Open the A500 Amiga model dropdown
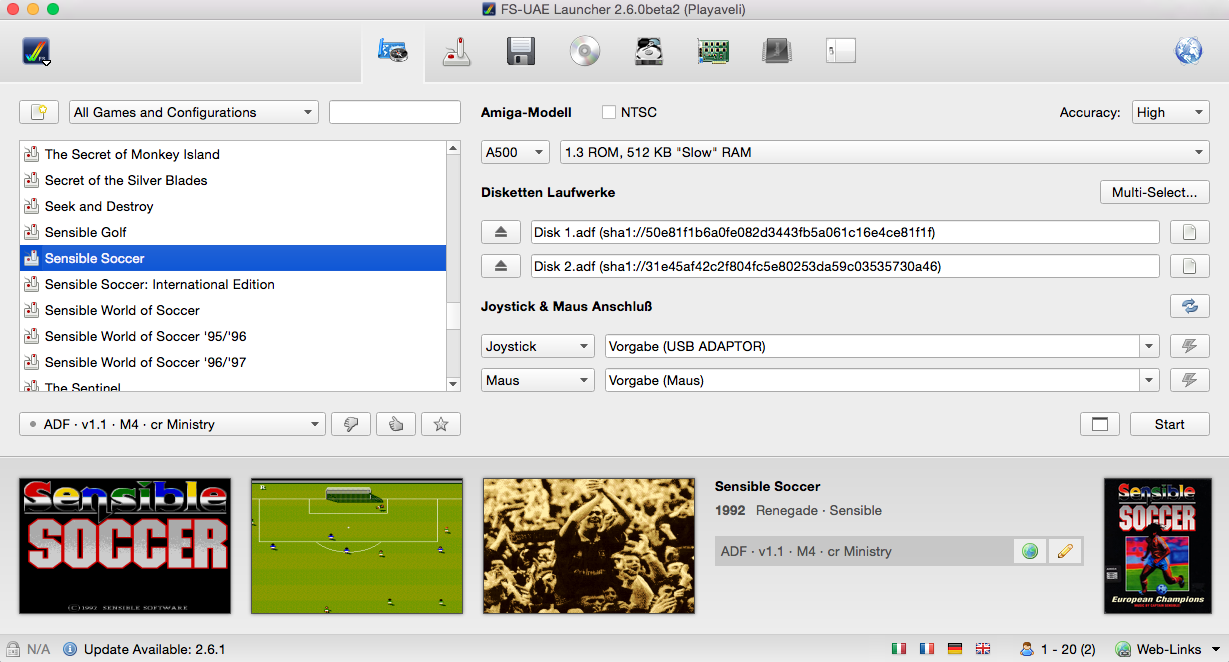1229x662 pixels. [x=515, y=152]
